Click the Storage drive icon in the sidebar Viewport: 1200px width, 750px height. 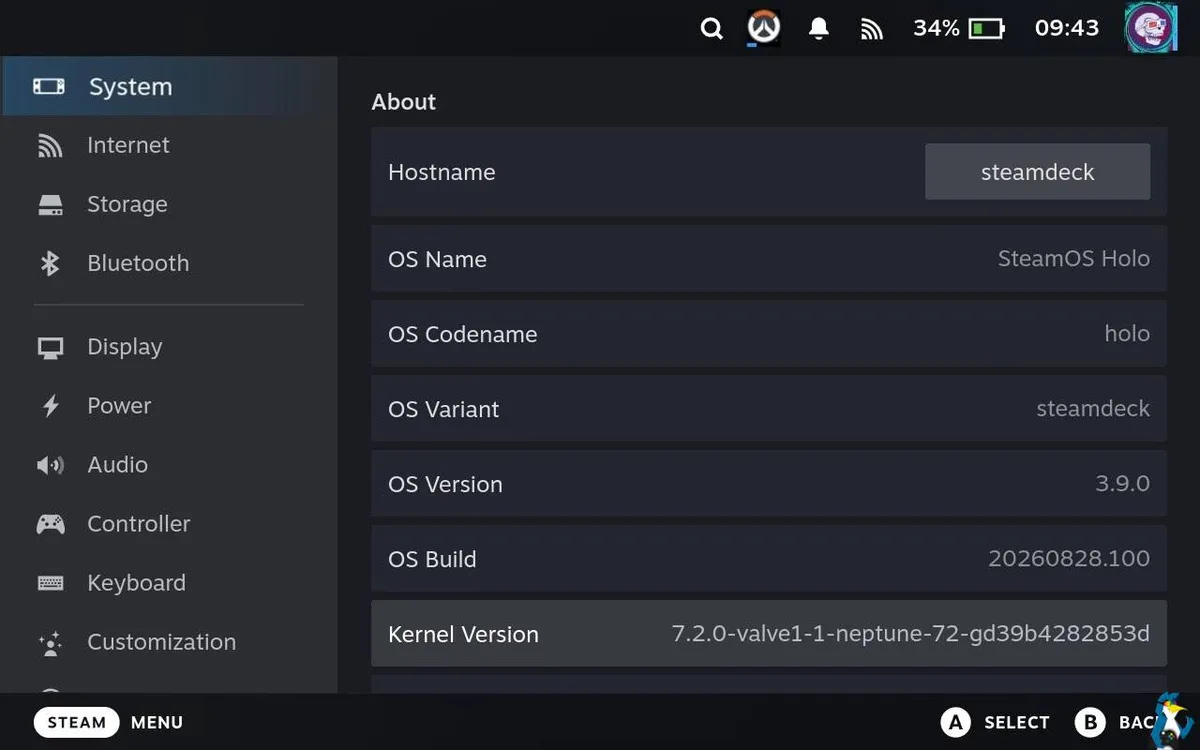click(x=50, y=205)
